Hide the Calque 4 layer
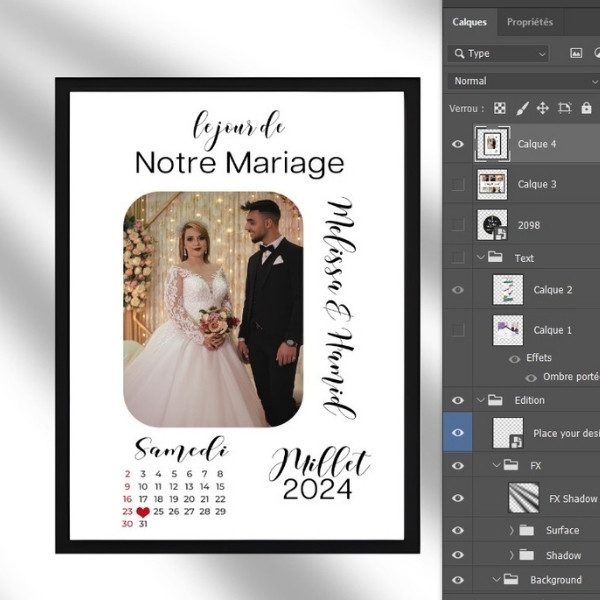This screenshot has height=600, width=600. pyautogui.click(x=458, y=144)
